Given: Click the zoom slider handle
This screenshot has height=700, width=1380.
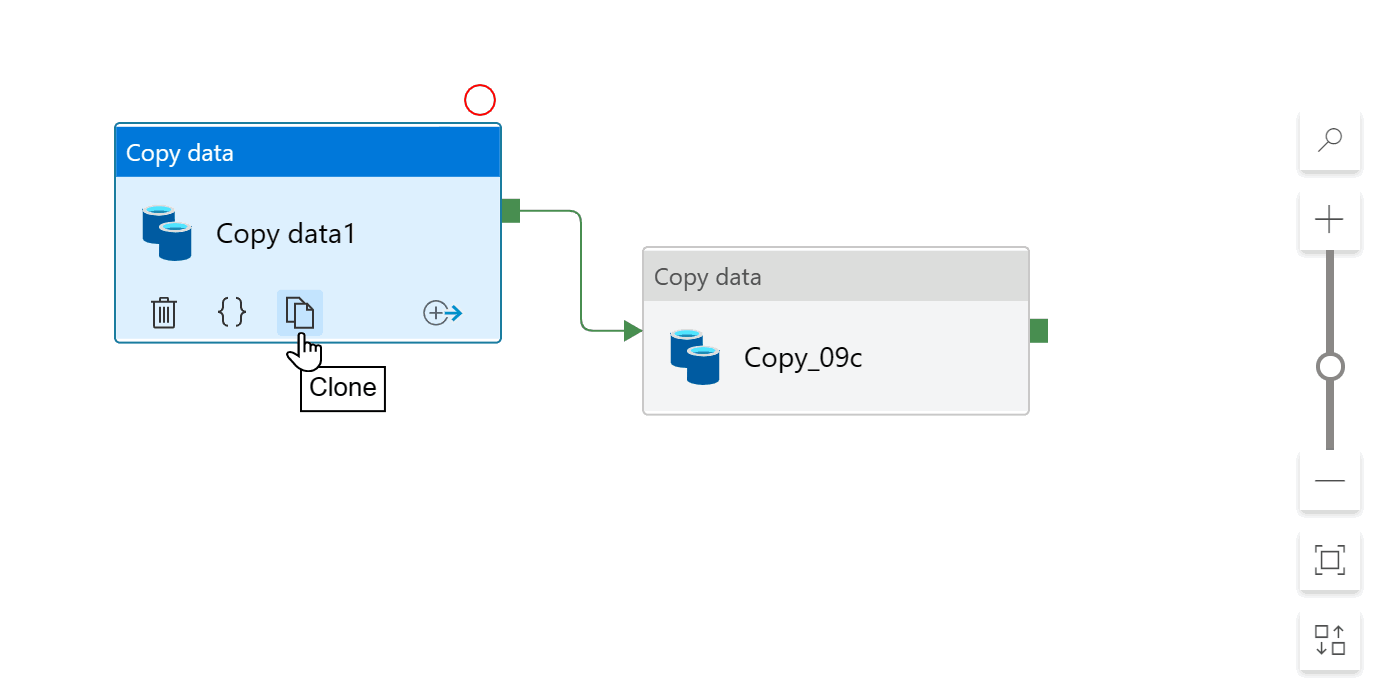Looking at the screenshot, I should [x=1330, y=367].
